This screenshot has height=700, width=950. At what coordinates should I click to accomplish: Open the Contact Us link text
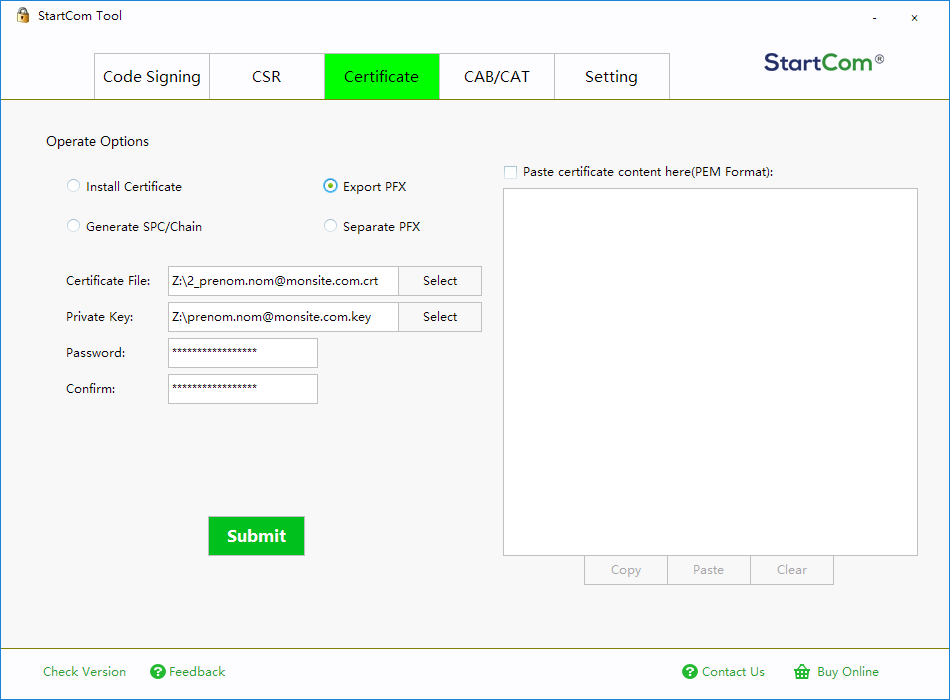tap(733, 672)
